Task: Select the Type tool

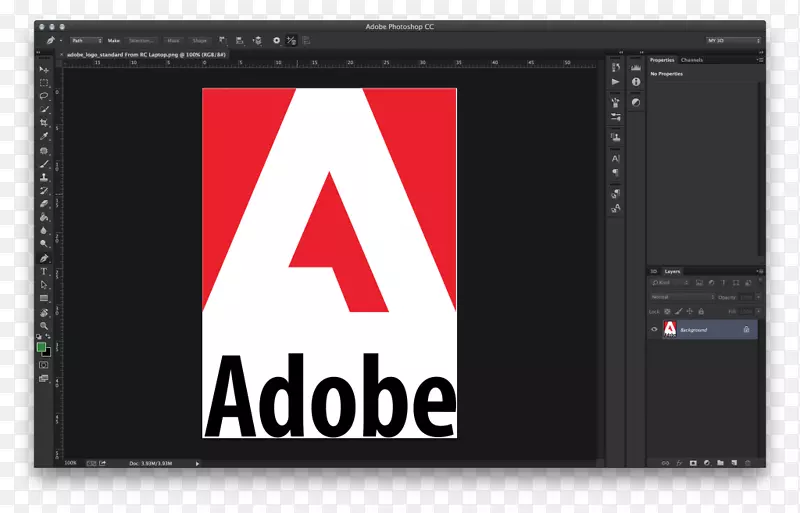Action: click(x=44, y=272)
